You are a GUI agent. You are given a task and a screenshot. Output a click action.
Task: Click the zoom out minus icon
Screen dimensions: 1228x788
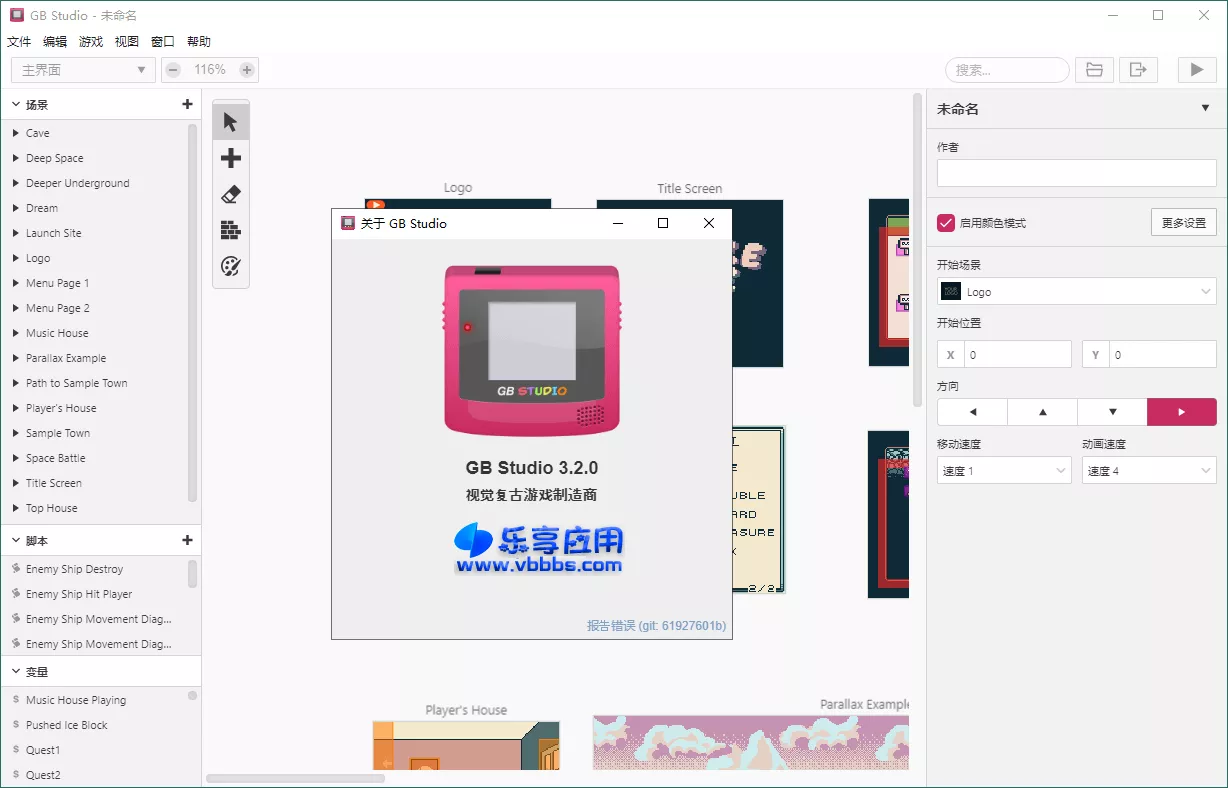point(173,70)
